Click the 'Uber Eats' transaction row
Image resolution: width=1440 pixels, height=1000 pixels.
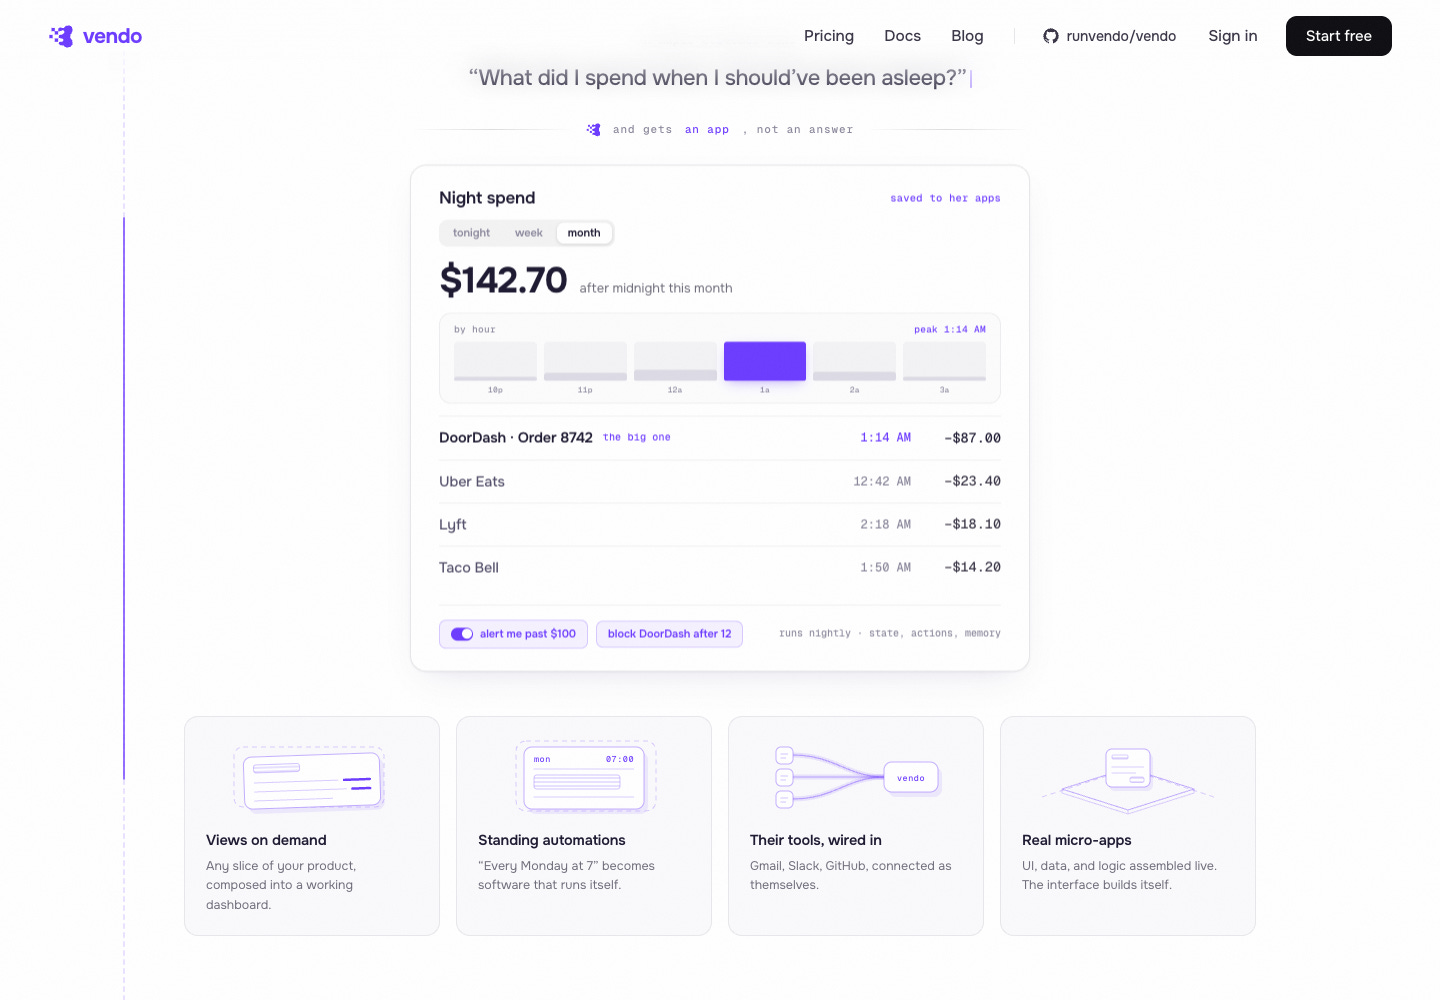(x=720, y=481)
